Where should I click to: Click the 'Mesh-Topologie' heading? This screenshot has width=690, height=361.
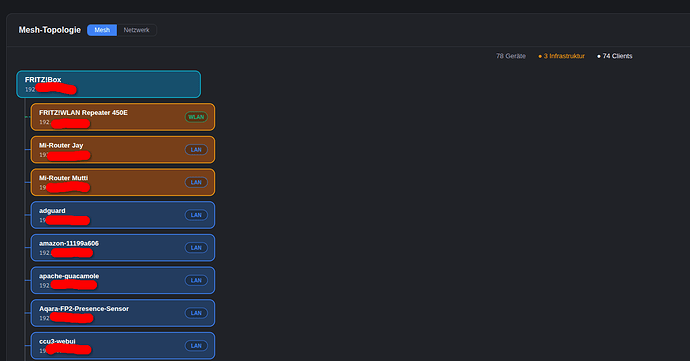(x=50, y=30)
